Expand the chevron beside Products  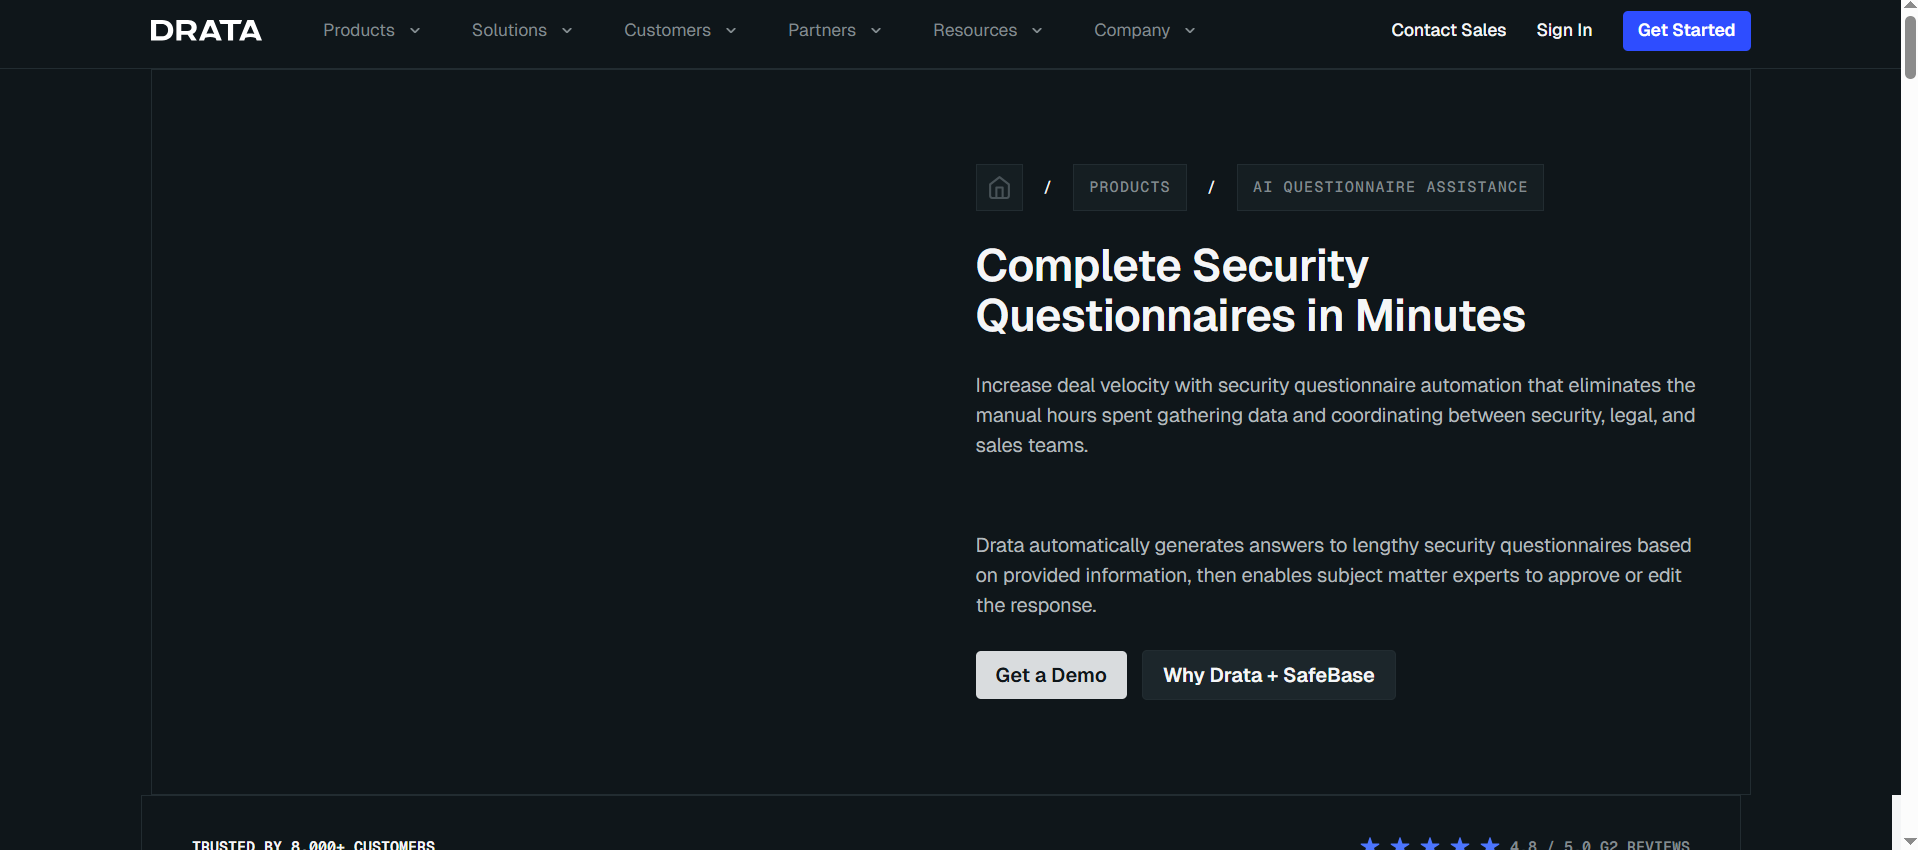[x=415, y=31]
